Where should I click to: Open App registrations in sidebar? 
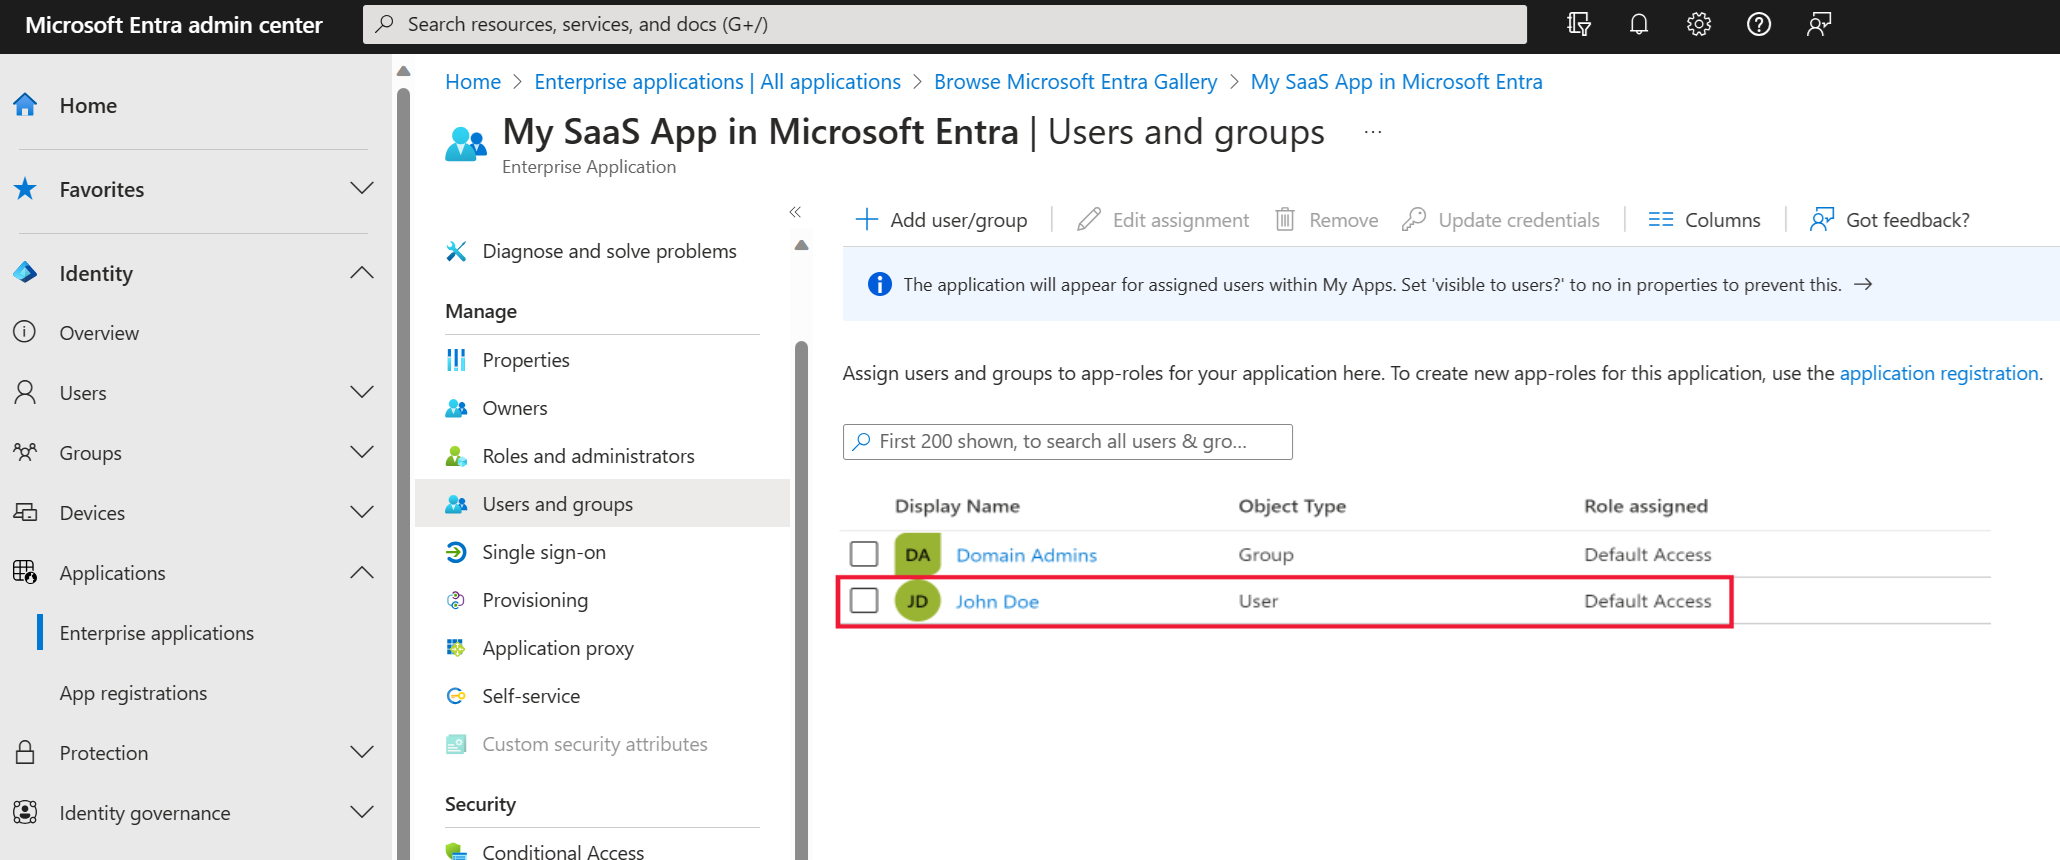pos(133,693)
